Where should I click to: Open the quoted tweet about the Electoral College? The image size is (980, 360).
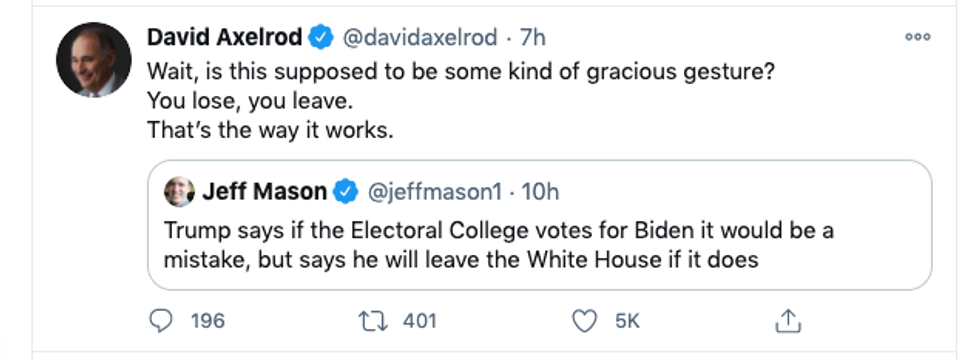539,225
